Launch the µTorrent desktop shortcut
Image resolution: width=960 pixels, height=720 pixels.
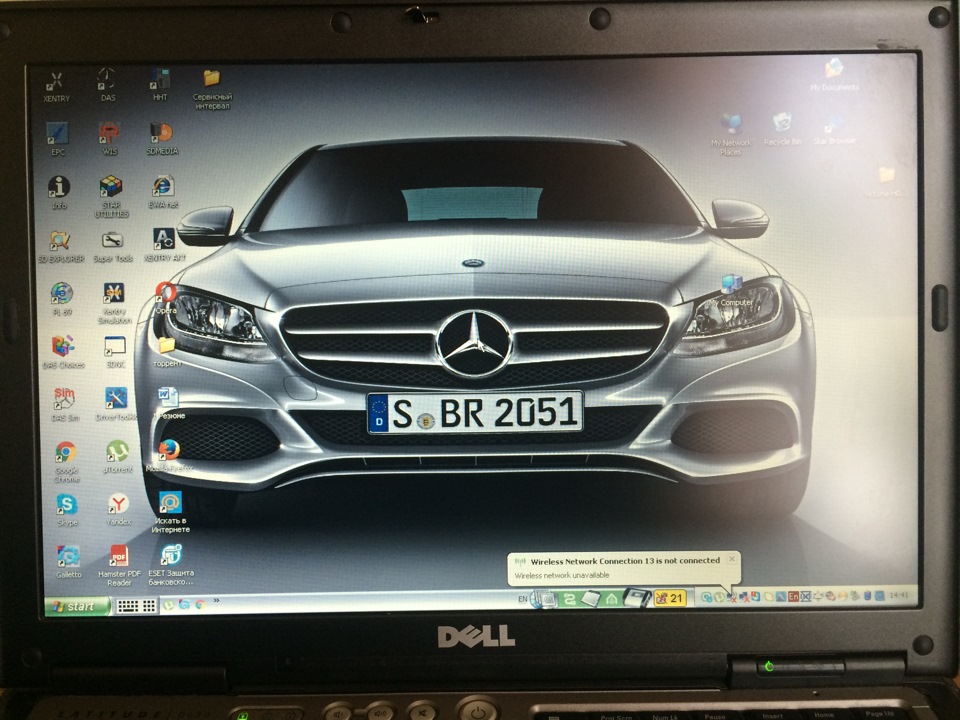coord(118,457)
